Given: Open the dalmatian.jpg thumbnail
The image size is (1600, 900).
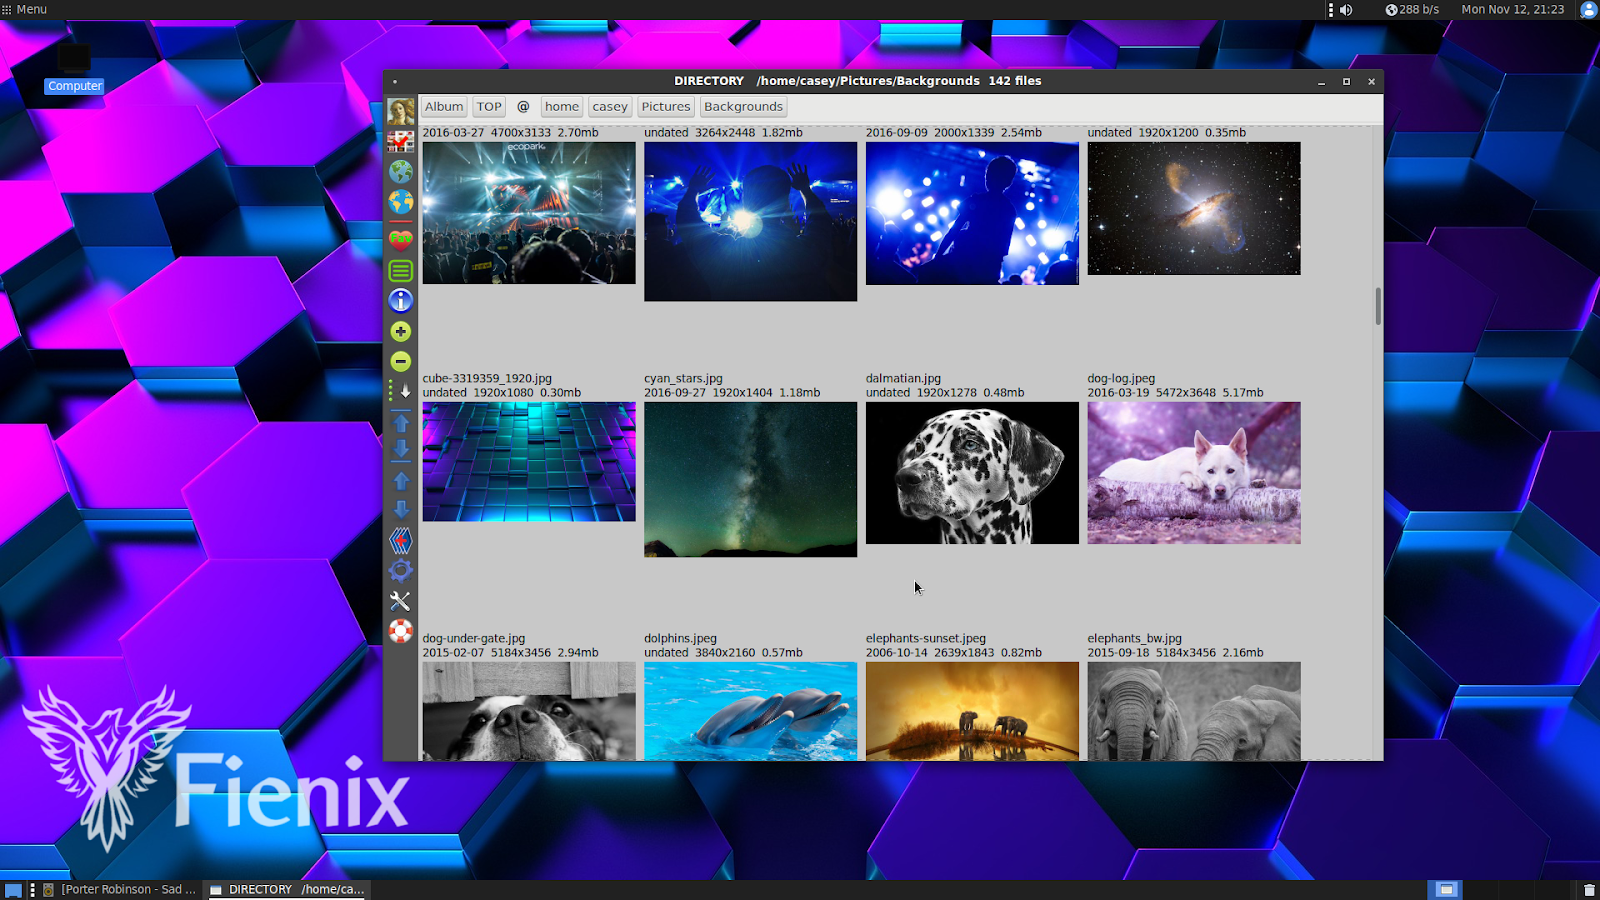Looking at the screenshot, I should click(x=971, y=473).
